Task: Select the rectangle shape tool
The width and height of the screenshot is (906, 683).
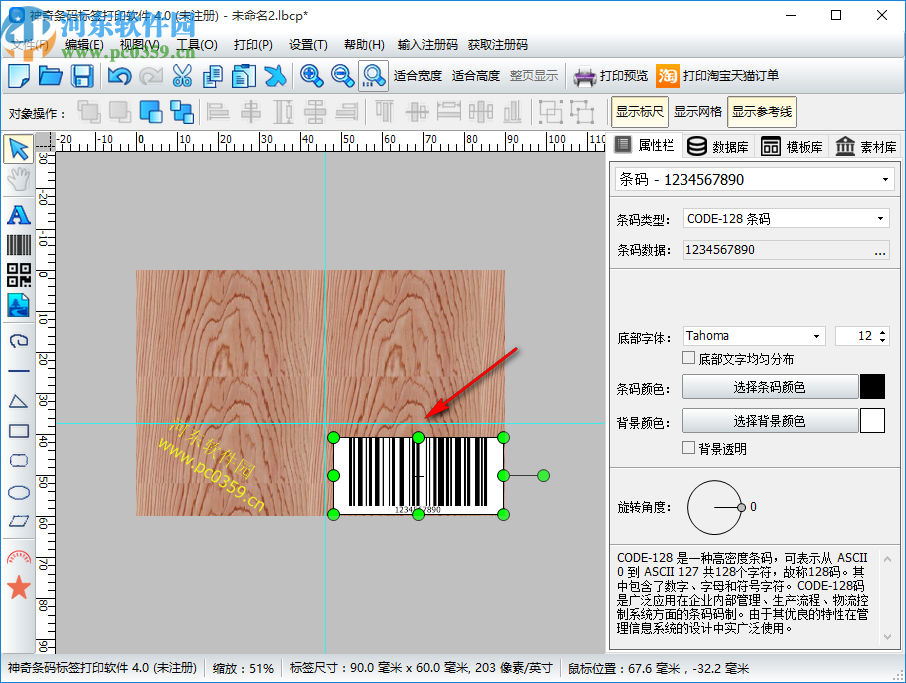Action: point(18,431)
